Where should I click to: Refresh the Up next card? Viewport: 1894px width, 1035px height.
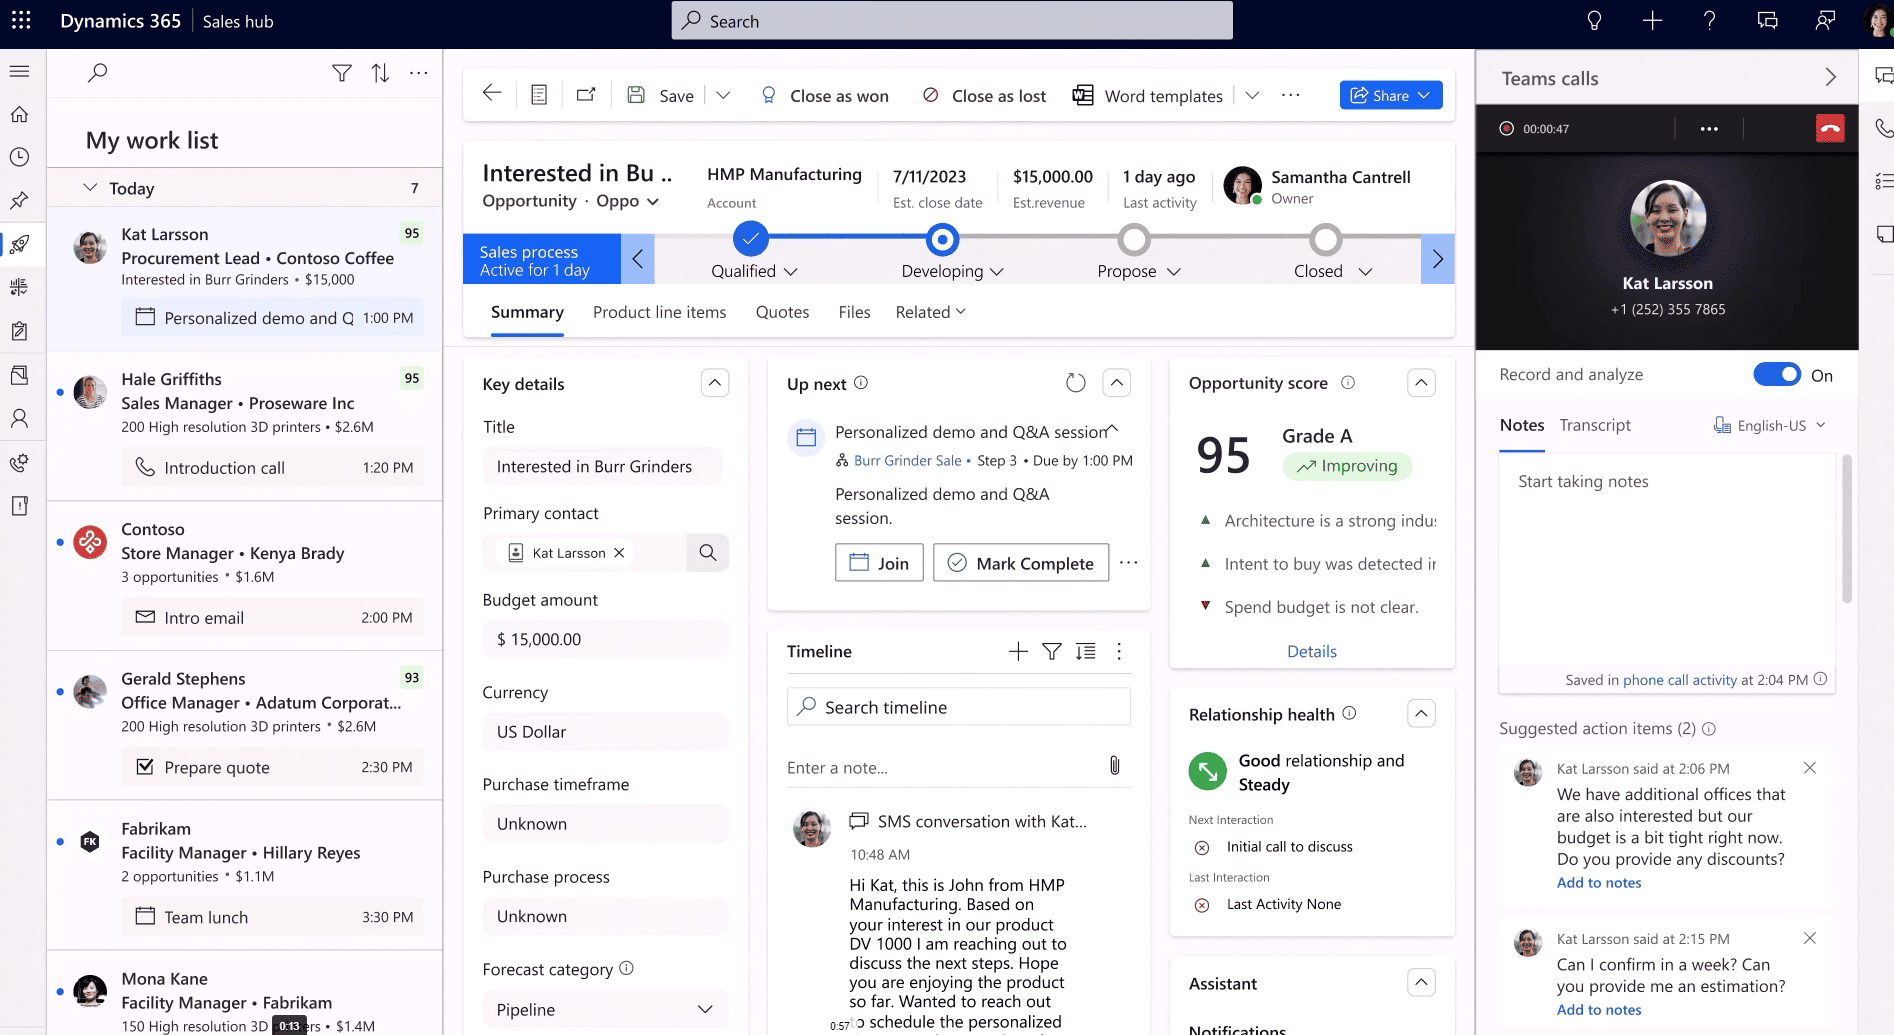pyautogui.click(x=1075, y=383)
